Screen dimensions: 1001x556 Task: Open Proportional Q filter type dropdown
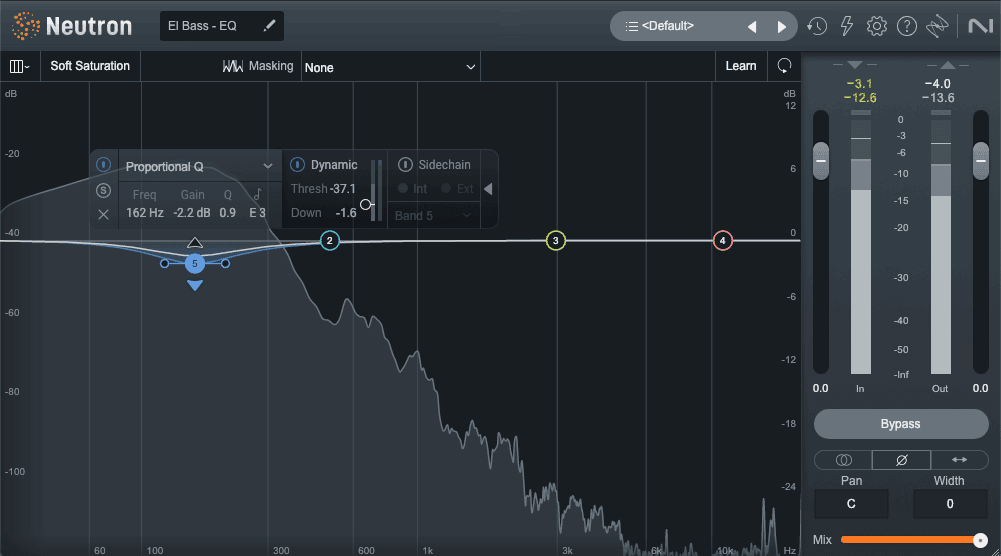(x=199, y=167)
